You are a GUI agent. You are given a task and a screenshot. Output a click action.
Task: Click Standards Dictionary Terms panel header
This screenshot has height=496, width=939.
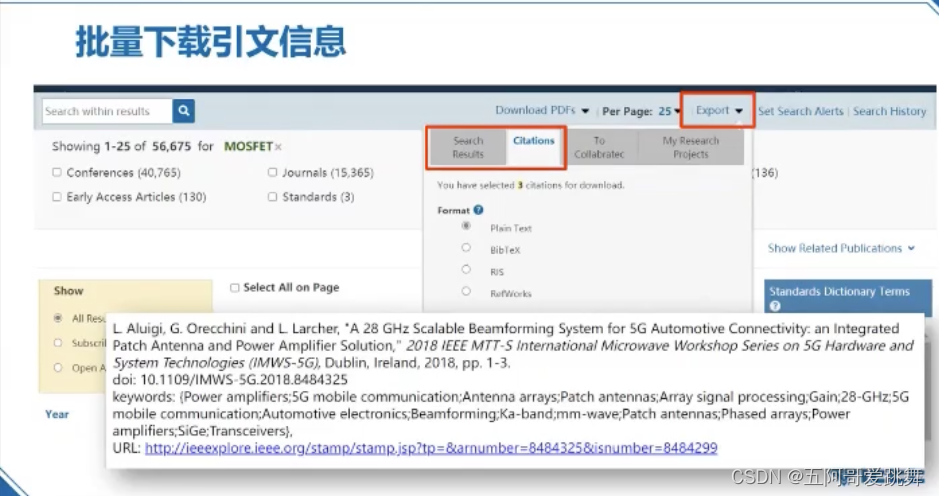pyautogui.click(x=847, y=298)
